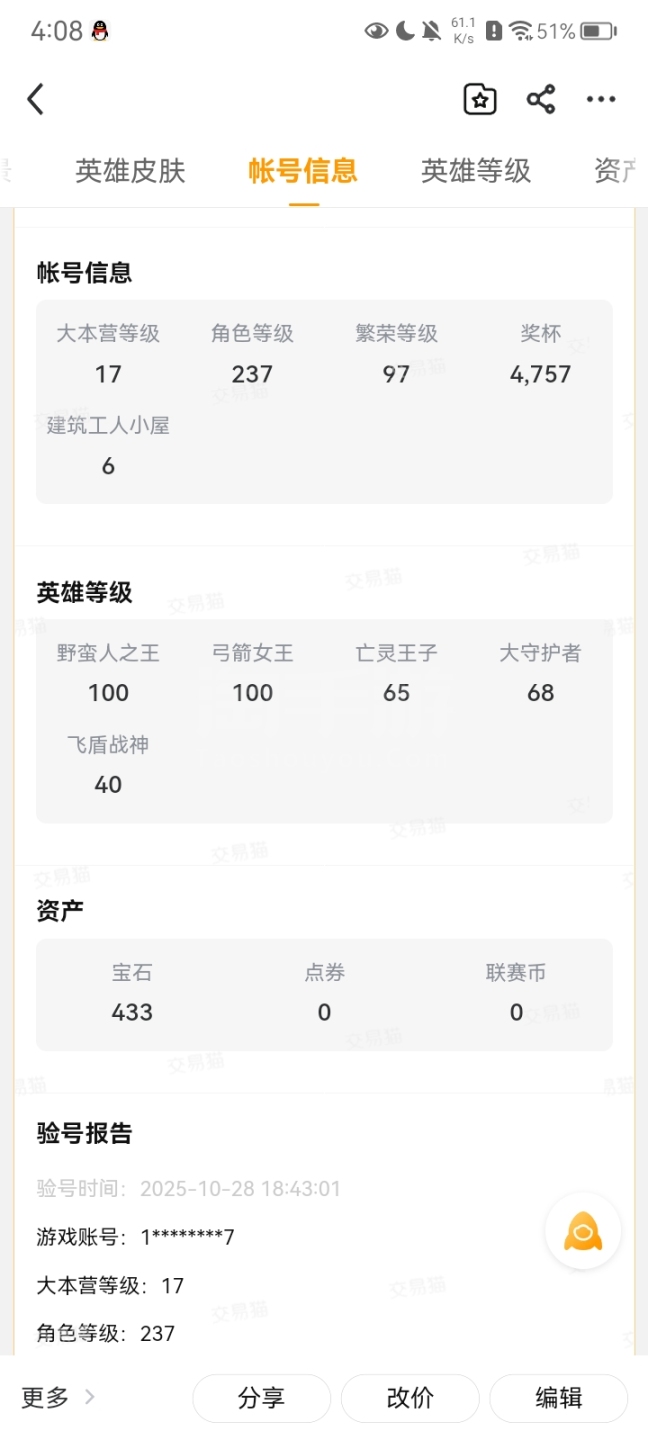Tap the back arrow icon
648x1440 pixels.
(x=36, y=99)
